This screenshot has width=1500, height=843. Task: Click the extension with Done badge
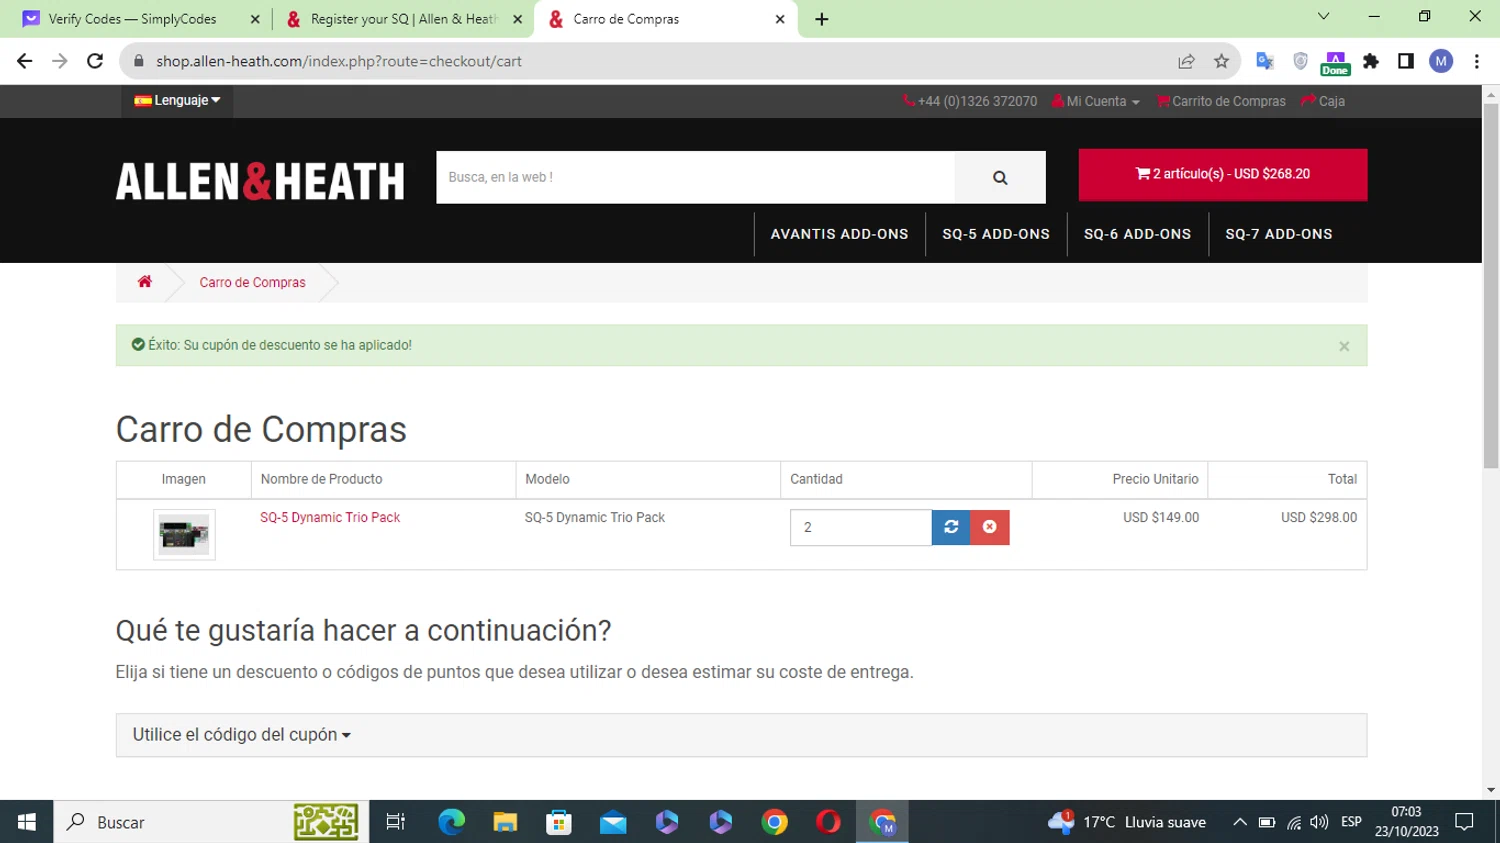(x=1335, y=63)
